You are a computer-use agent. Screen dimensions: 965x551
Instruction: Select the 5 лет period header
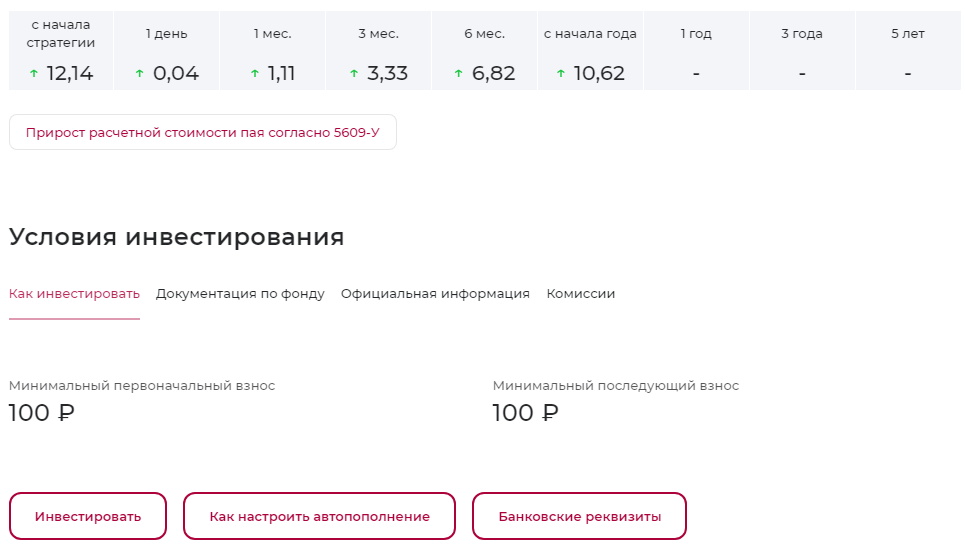pyautogui.click(x=908, y=34)
